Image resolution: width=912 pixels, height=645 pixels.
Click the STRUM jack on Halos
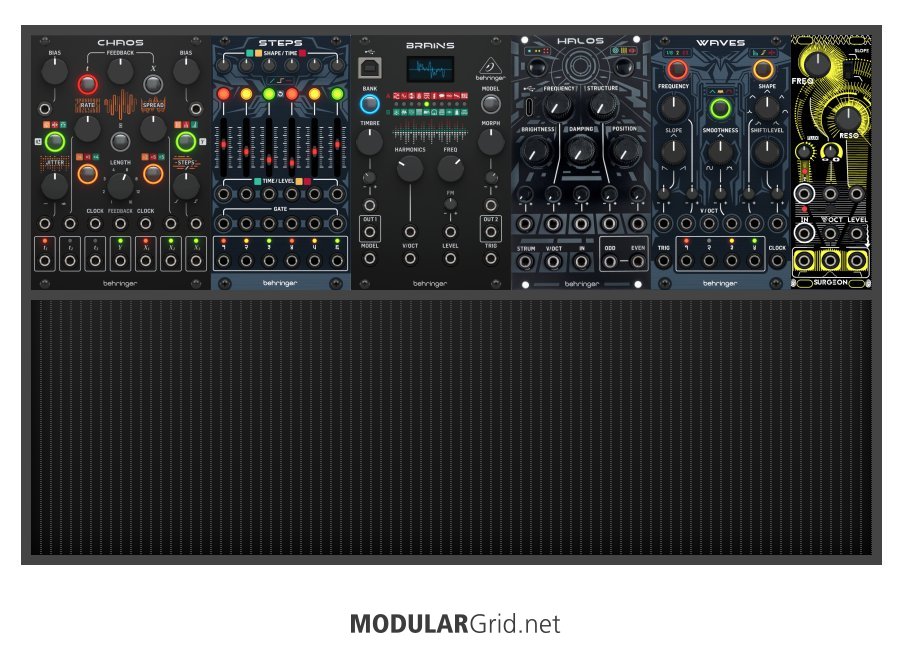pos(525,262)
